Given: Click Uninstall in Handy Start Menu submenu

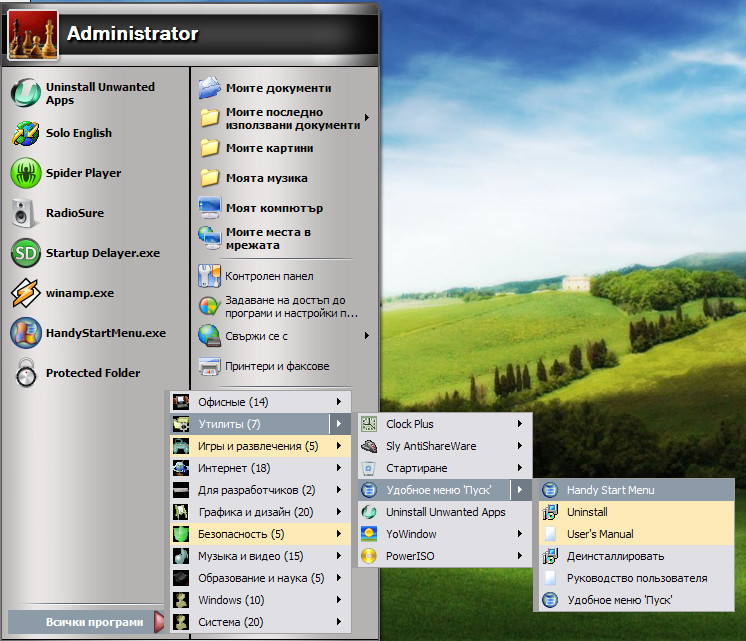Looking at the screenshot, I should point(637,512).
